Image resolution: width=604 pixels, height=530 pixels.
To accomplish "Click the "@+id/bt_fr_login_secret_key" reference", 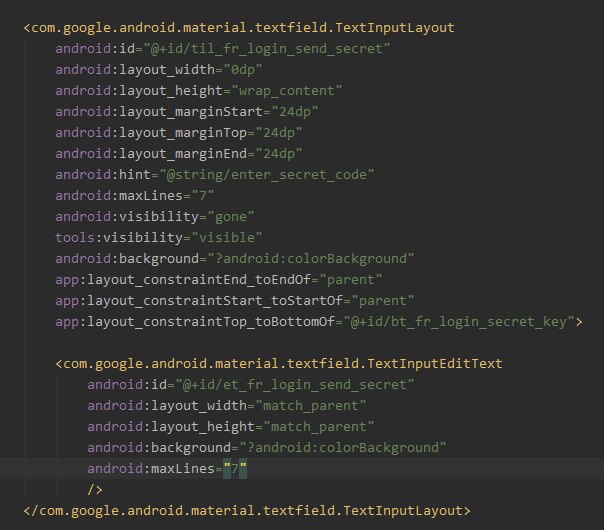I will pyautogui.click(x=458, y=322).
